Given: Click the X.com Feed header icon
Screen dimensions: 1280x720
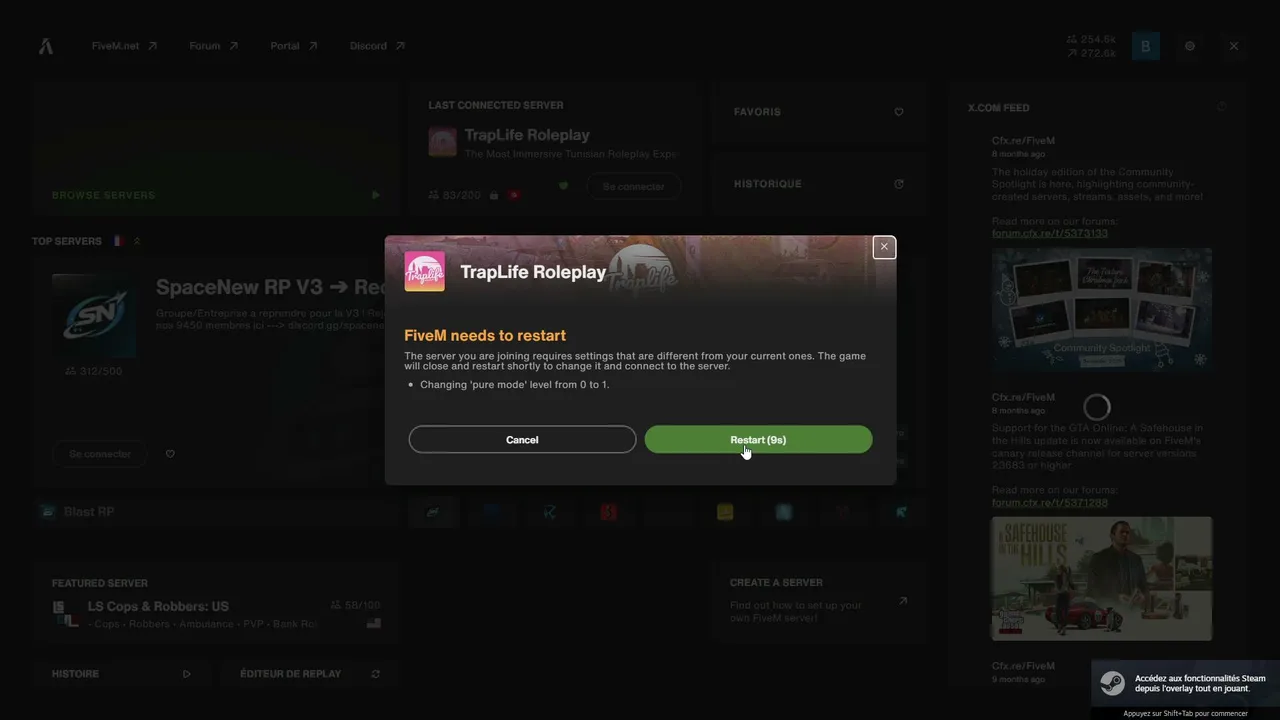Looking at the screenshot, I should [1221, 107].
